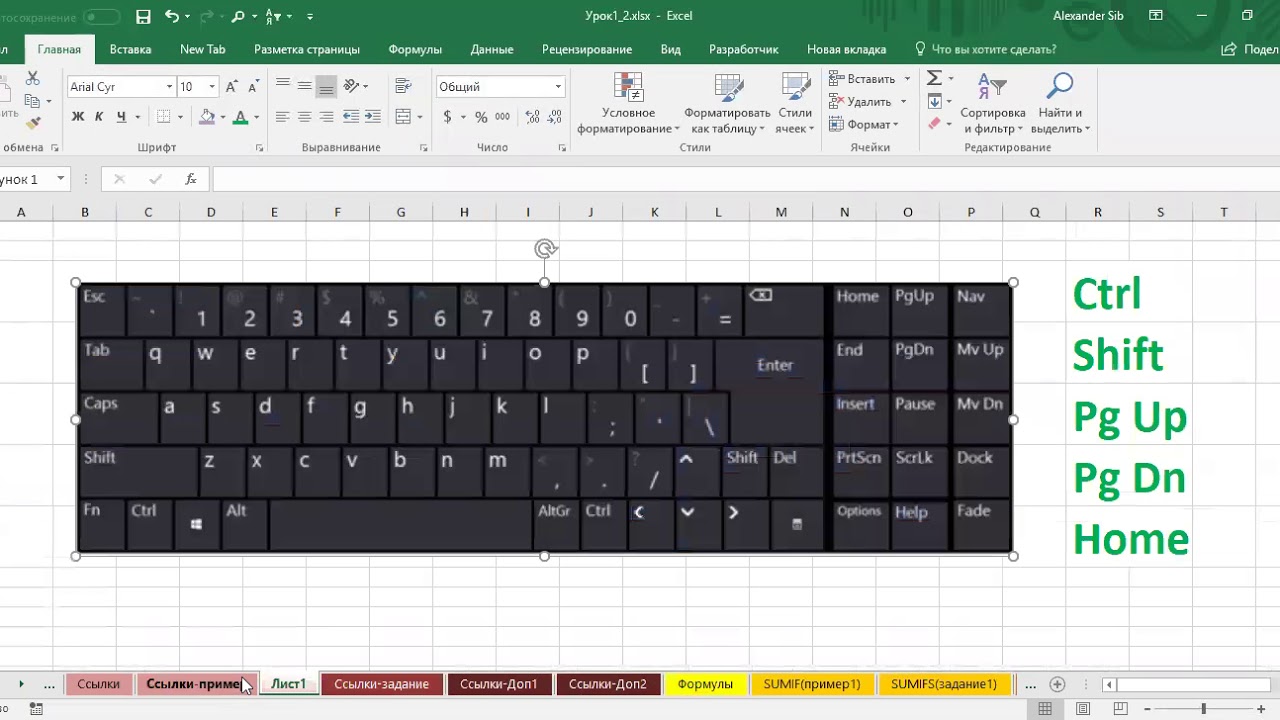The width and height of the screenshot is (1280, 720).
Task: Open the font size dropdown
Action: click(211, 87)
